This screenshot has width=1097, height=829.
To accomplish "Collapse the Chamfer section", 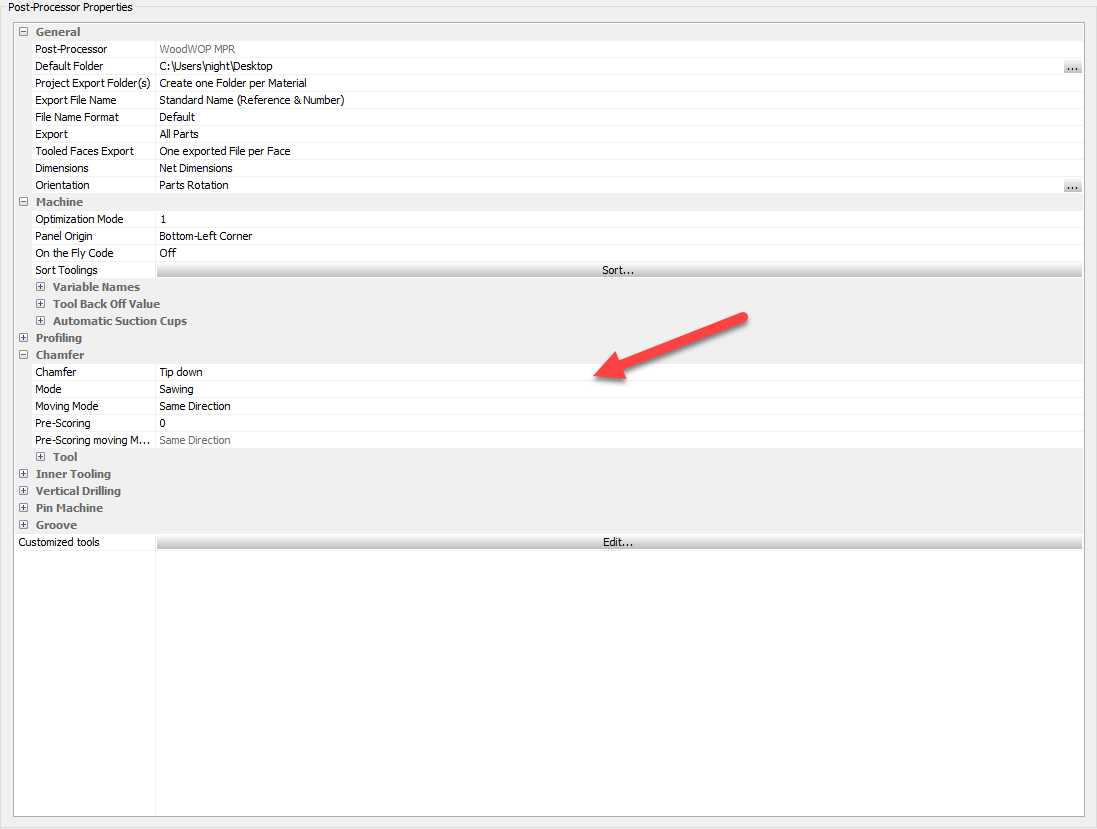I will click(22, 355).
